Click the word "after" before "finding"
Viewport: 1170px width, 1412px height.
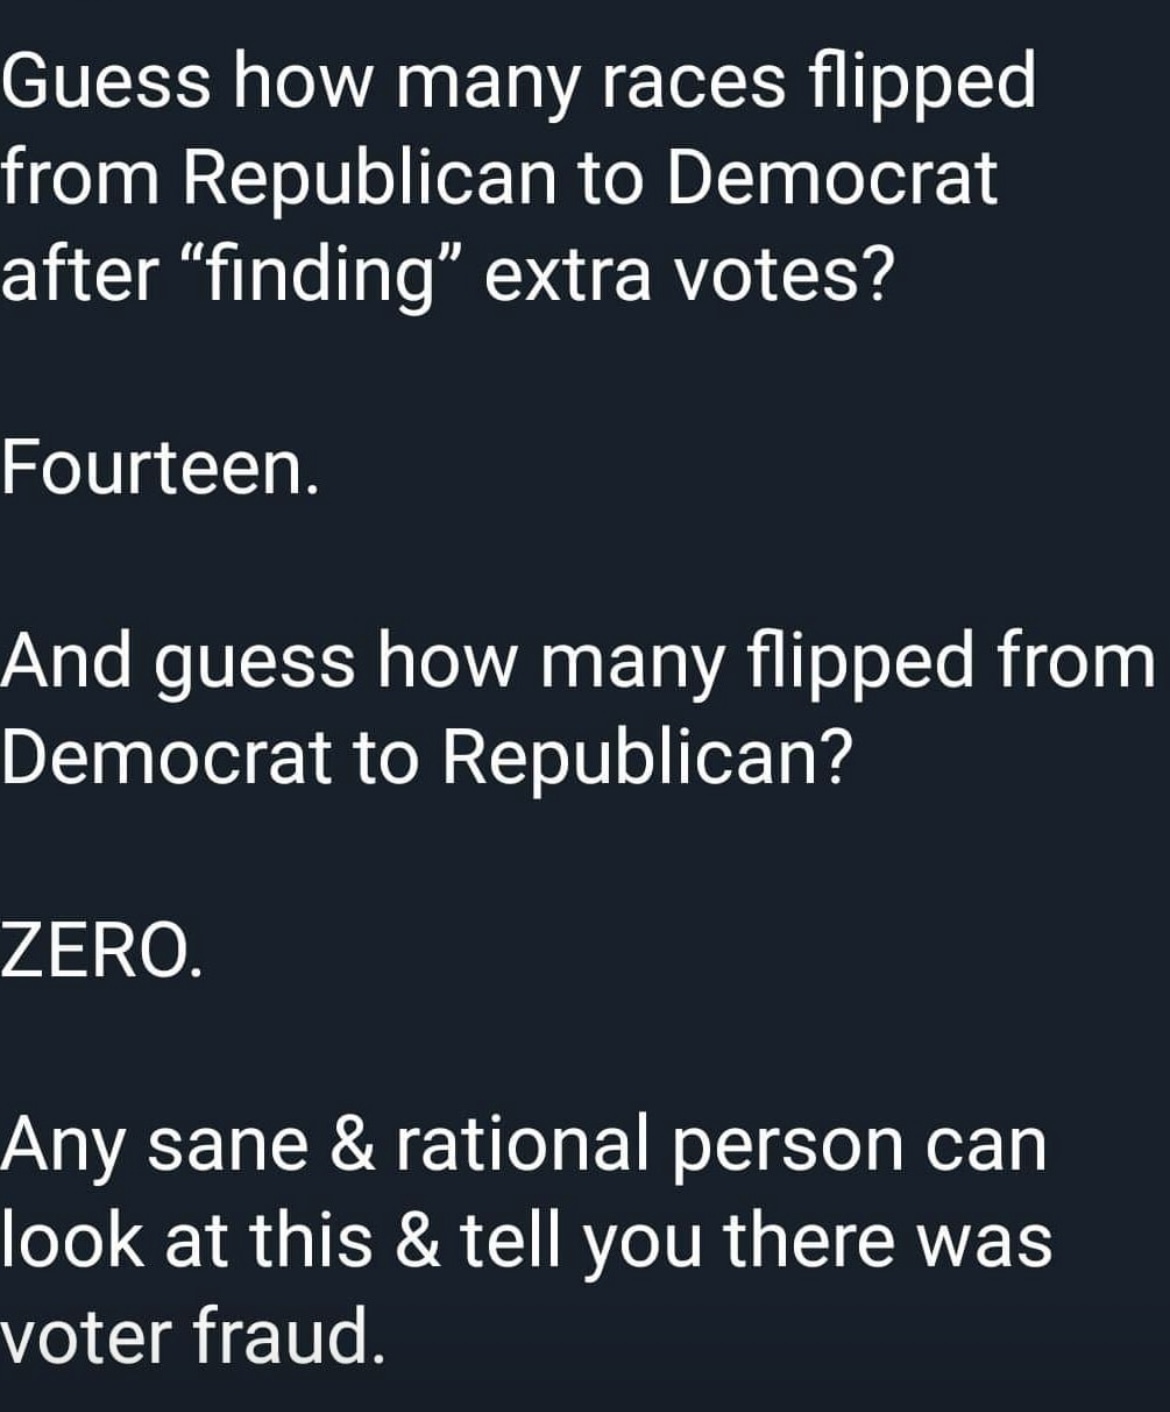pyautogui.click(x=78, y=274)
